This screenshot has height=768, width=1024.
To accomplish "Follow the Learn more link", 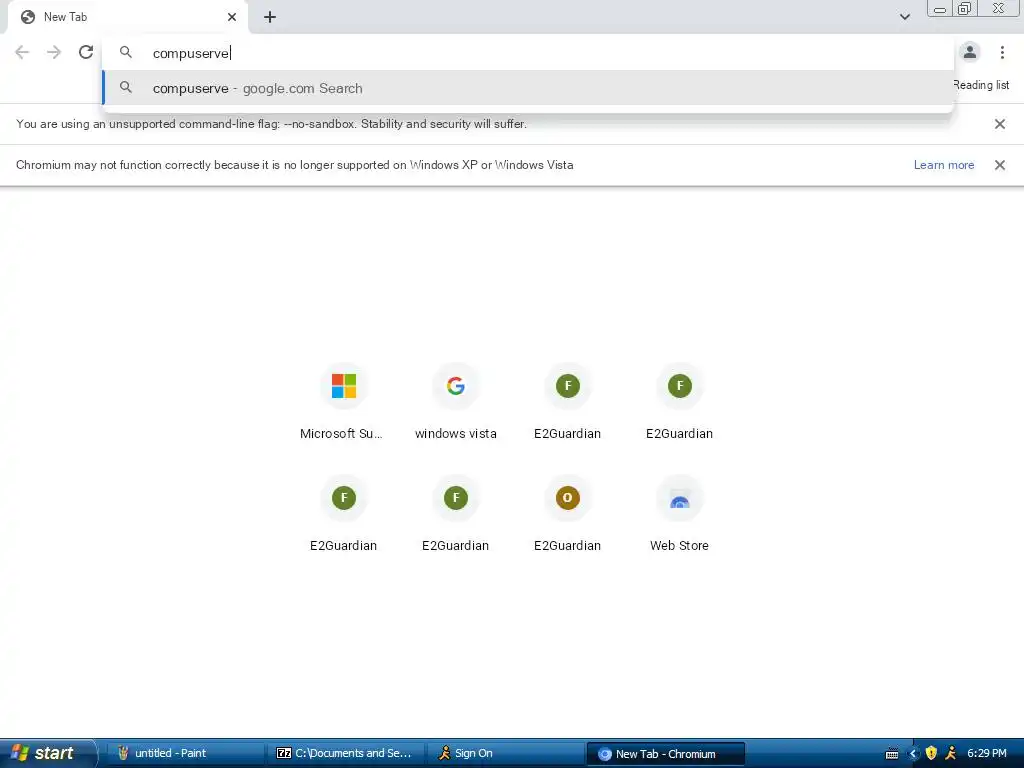I will pos(944,165).
